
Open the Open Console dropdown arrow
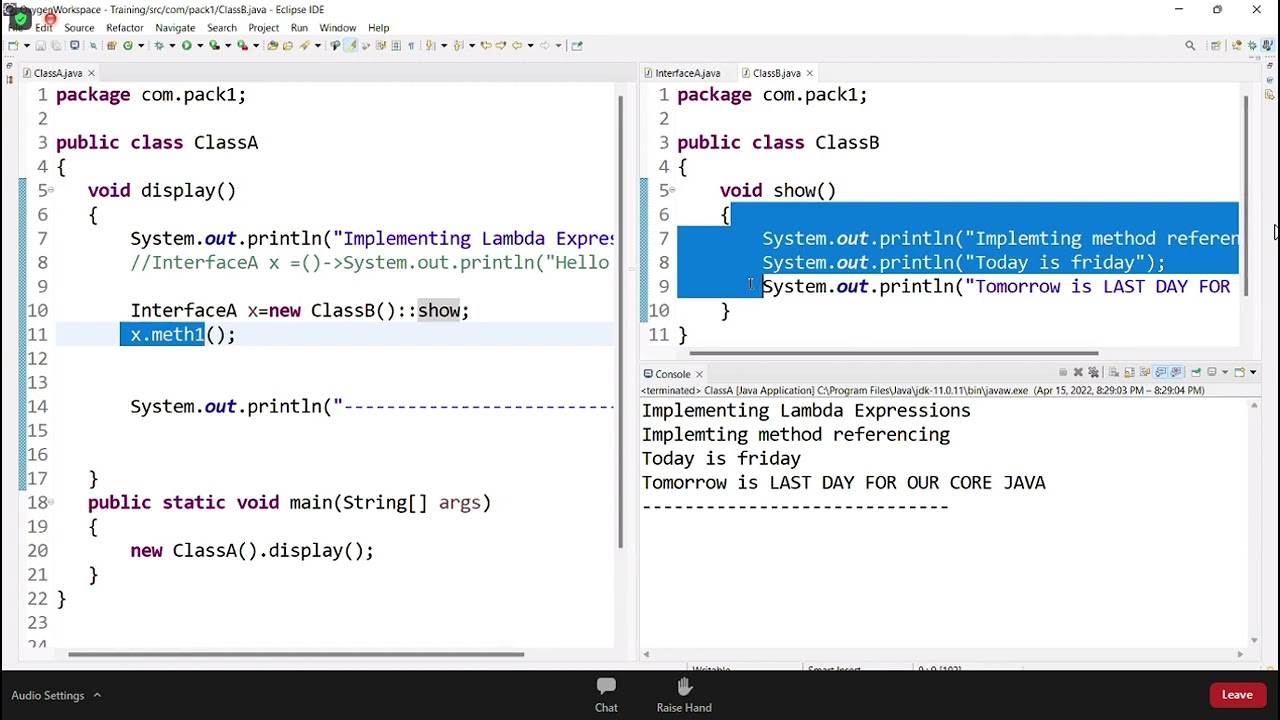click(x=1253, y=372)
